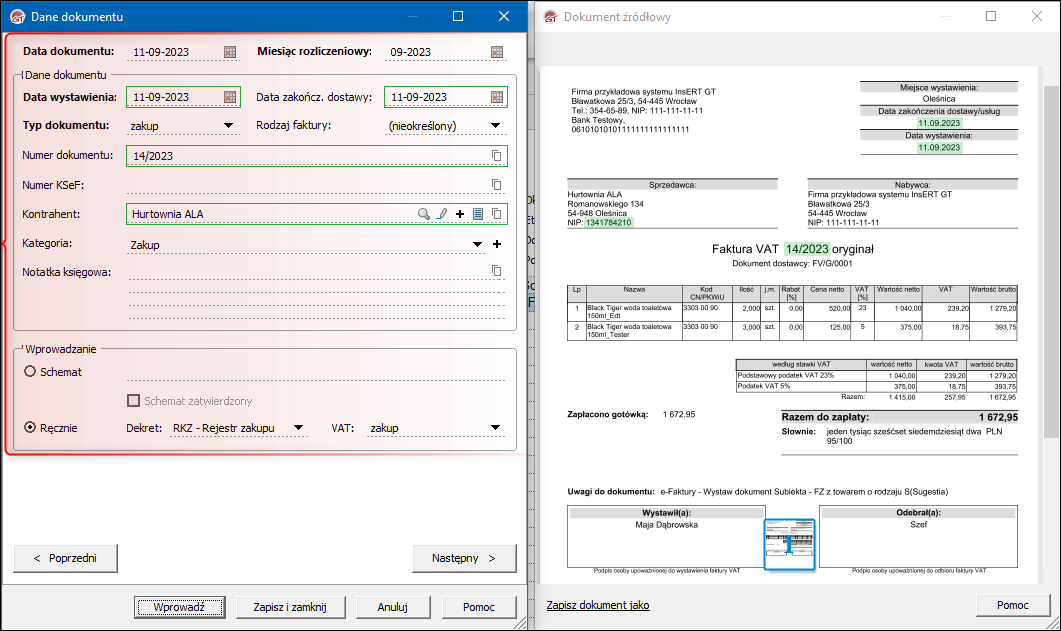Click the Zapisz dokument jako link
1061x631 pixels.
pos(598,606)
